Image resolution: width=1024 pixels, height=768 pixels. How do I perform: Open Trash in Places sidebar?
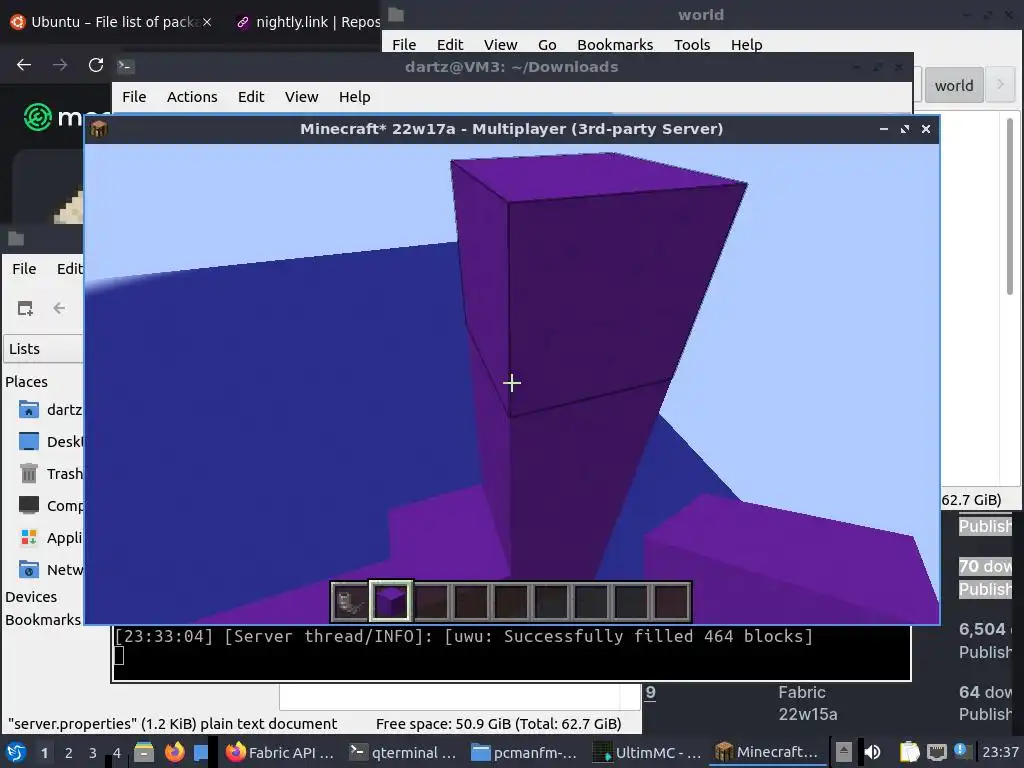click(51, 473)
